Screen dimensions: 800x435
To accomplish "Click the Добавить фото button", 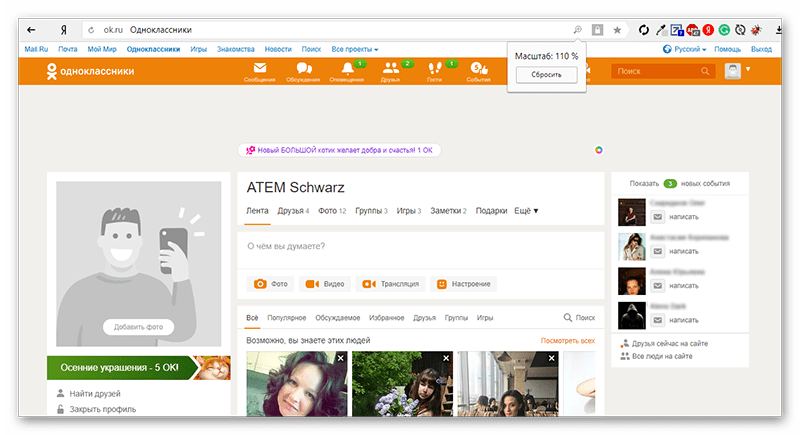I will pos(138,327).
